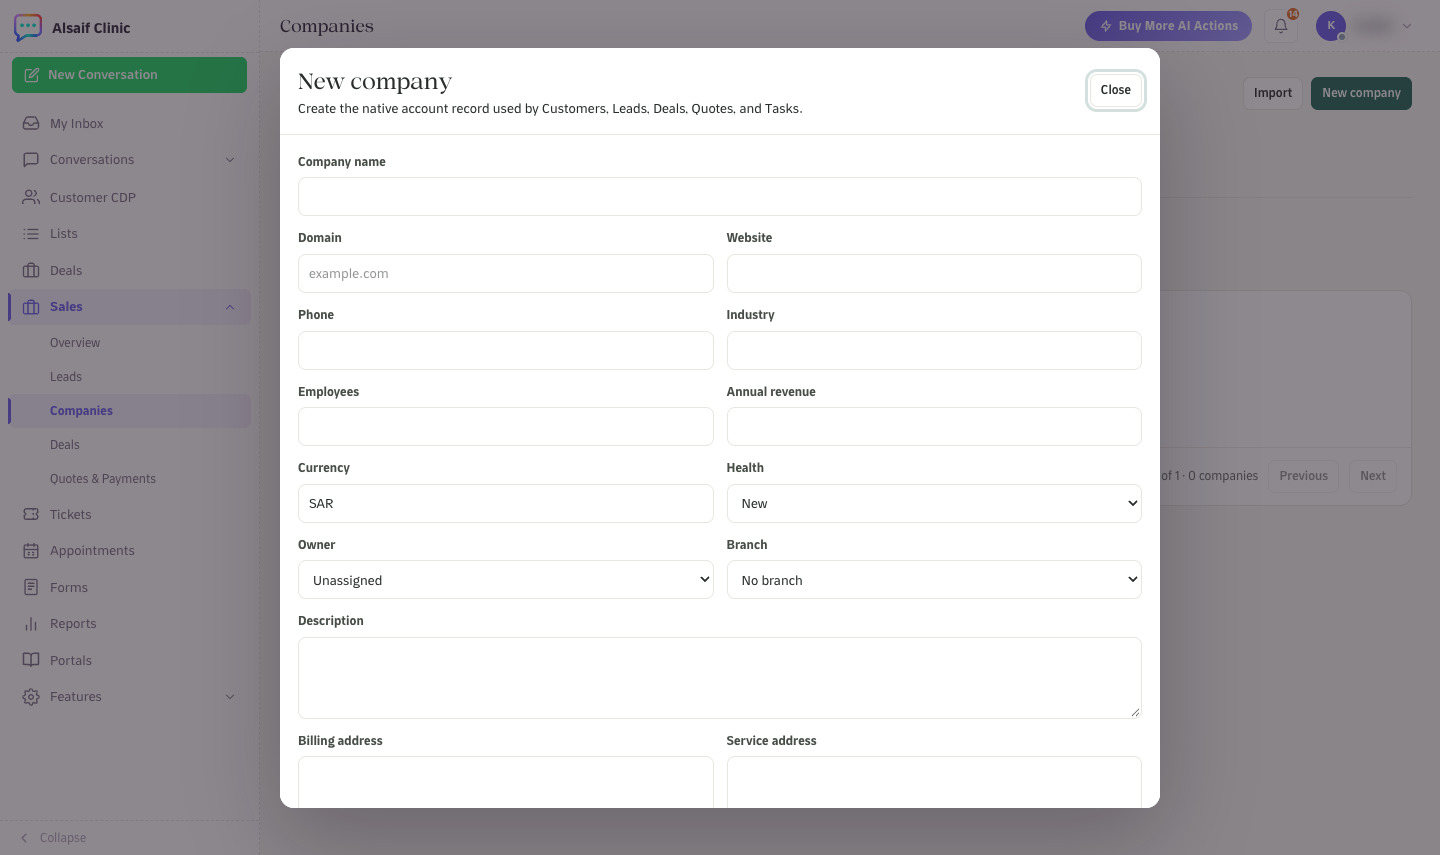Focus the Company name input field
The width and height of the screenshot is (1440, 855).
pos(720,197)
